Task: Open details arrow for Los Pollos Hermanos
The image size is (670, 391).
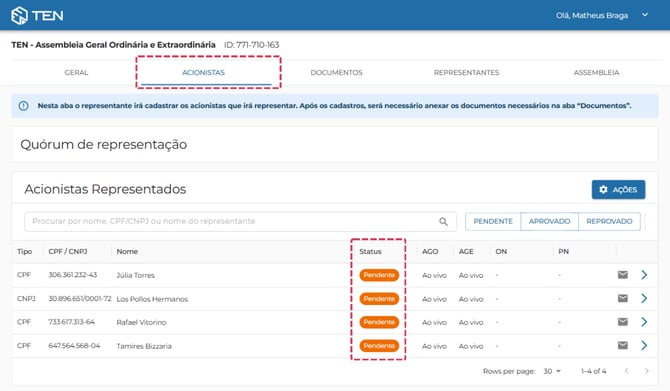Action: [644, 298]
